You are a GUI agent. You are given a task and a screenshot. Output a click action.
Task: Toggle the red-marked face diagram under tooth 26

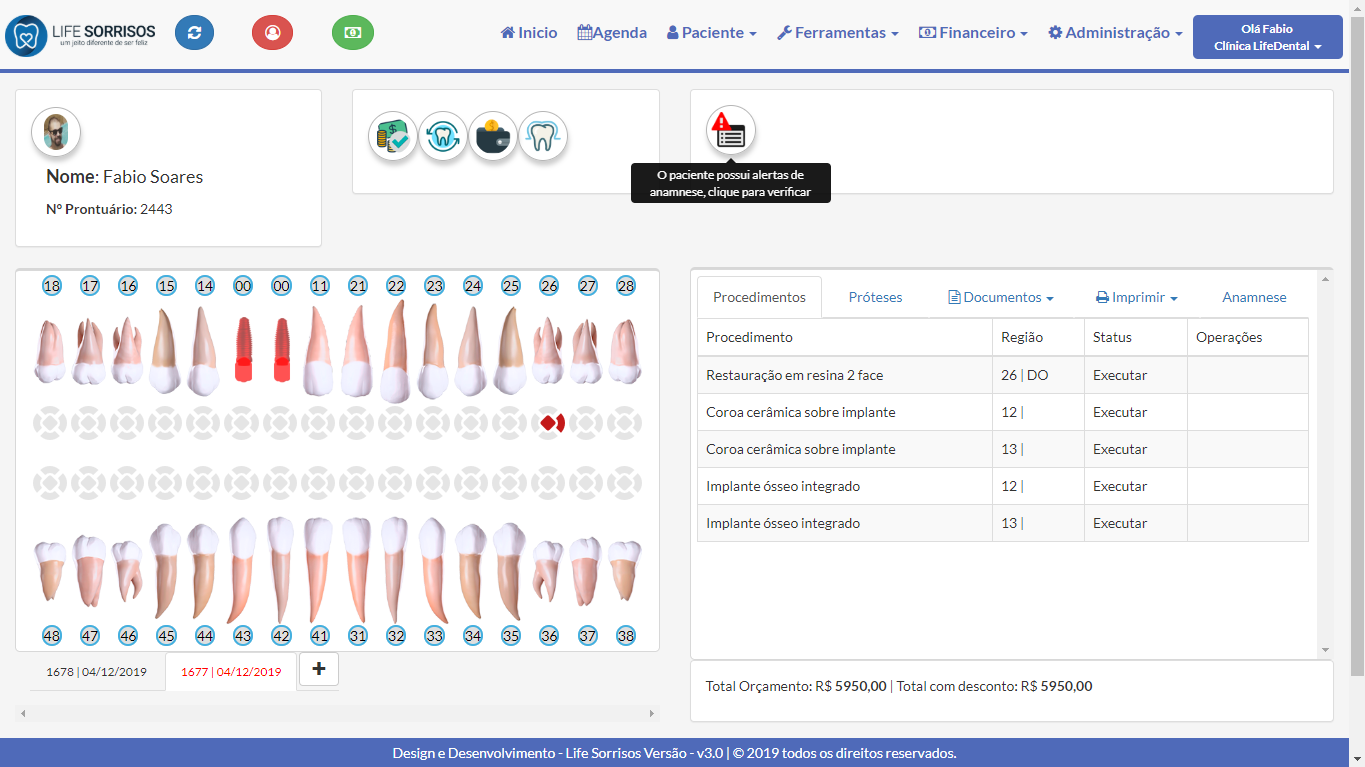tap(548, 423)
